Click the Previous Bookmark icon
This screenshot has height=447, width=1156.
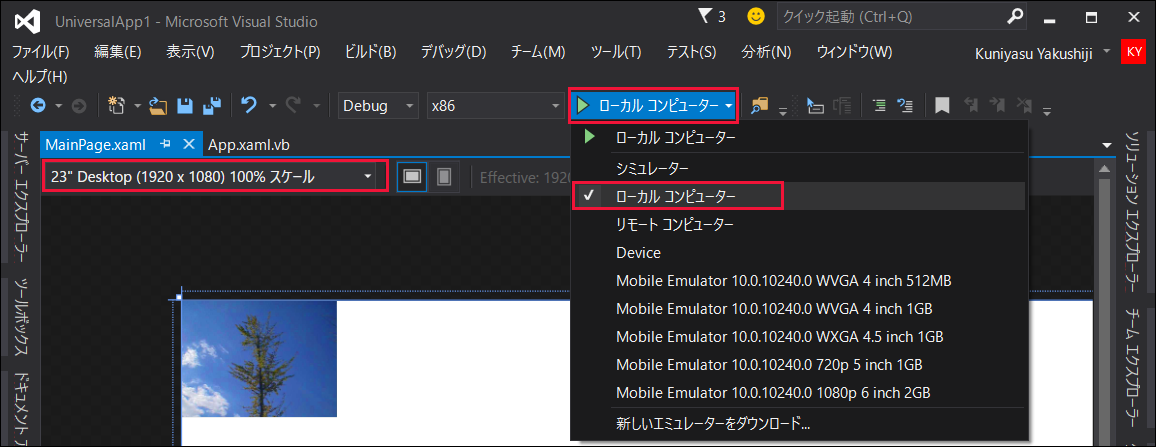point(971,105)
